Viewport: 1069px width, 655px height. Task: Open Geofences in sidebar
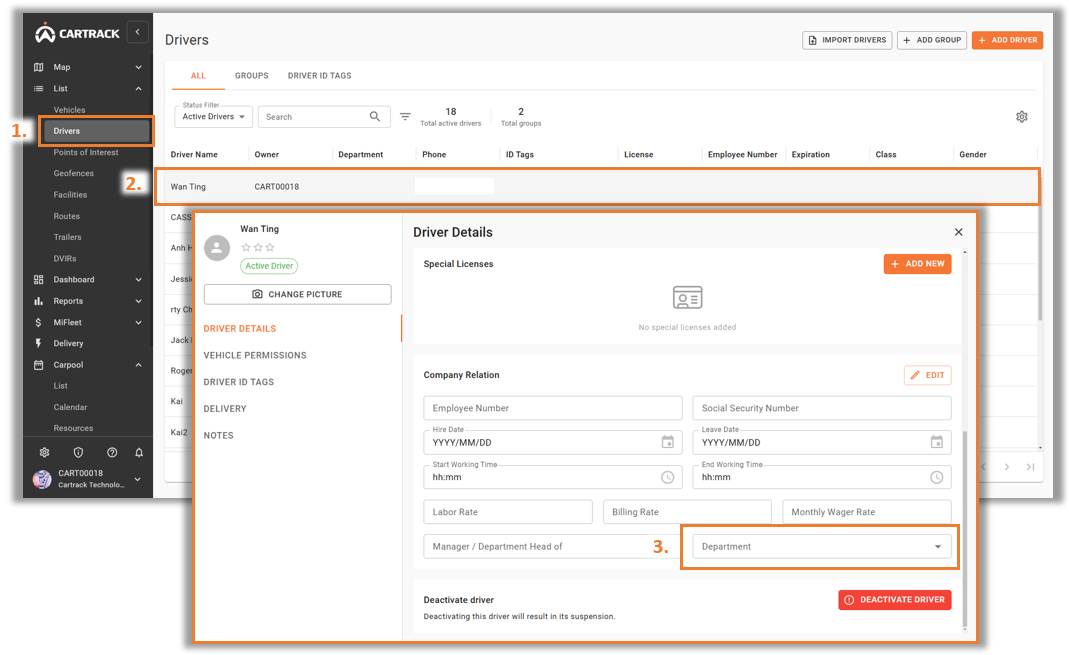pyautogui.click(x=74, y=173)
